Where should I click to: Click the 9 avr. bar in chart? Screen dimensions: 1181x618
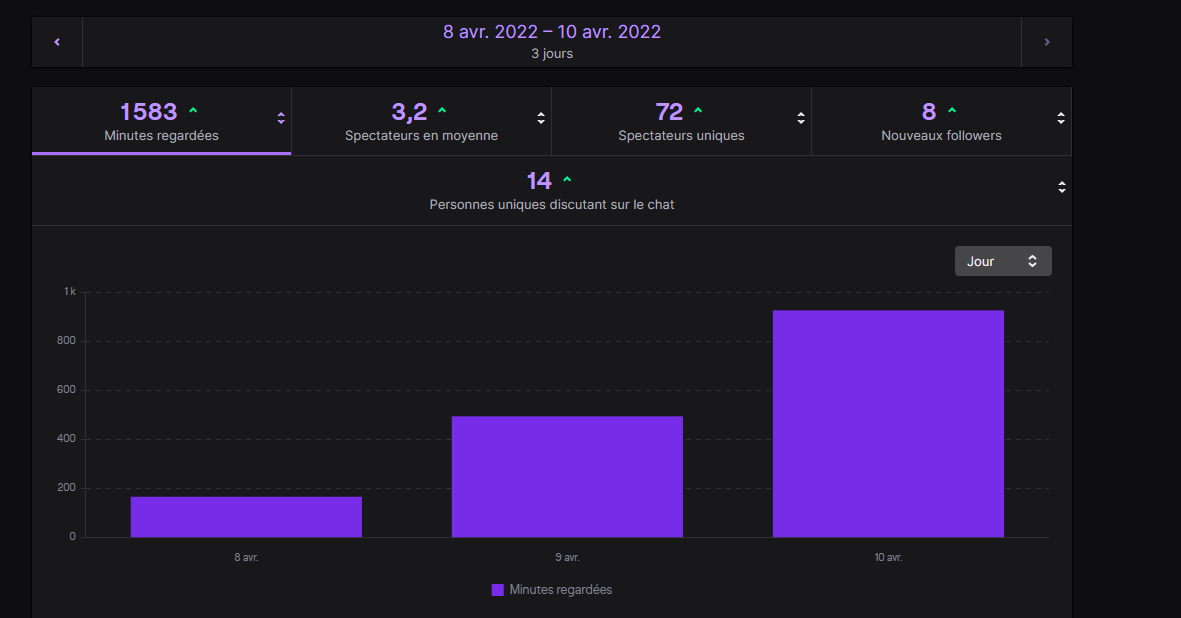point(567,476)
